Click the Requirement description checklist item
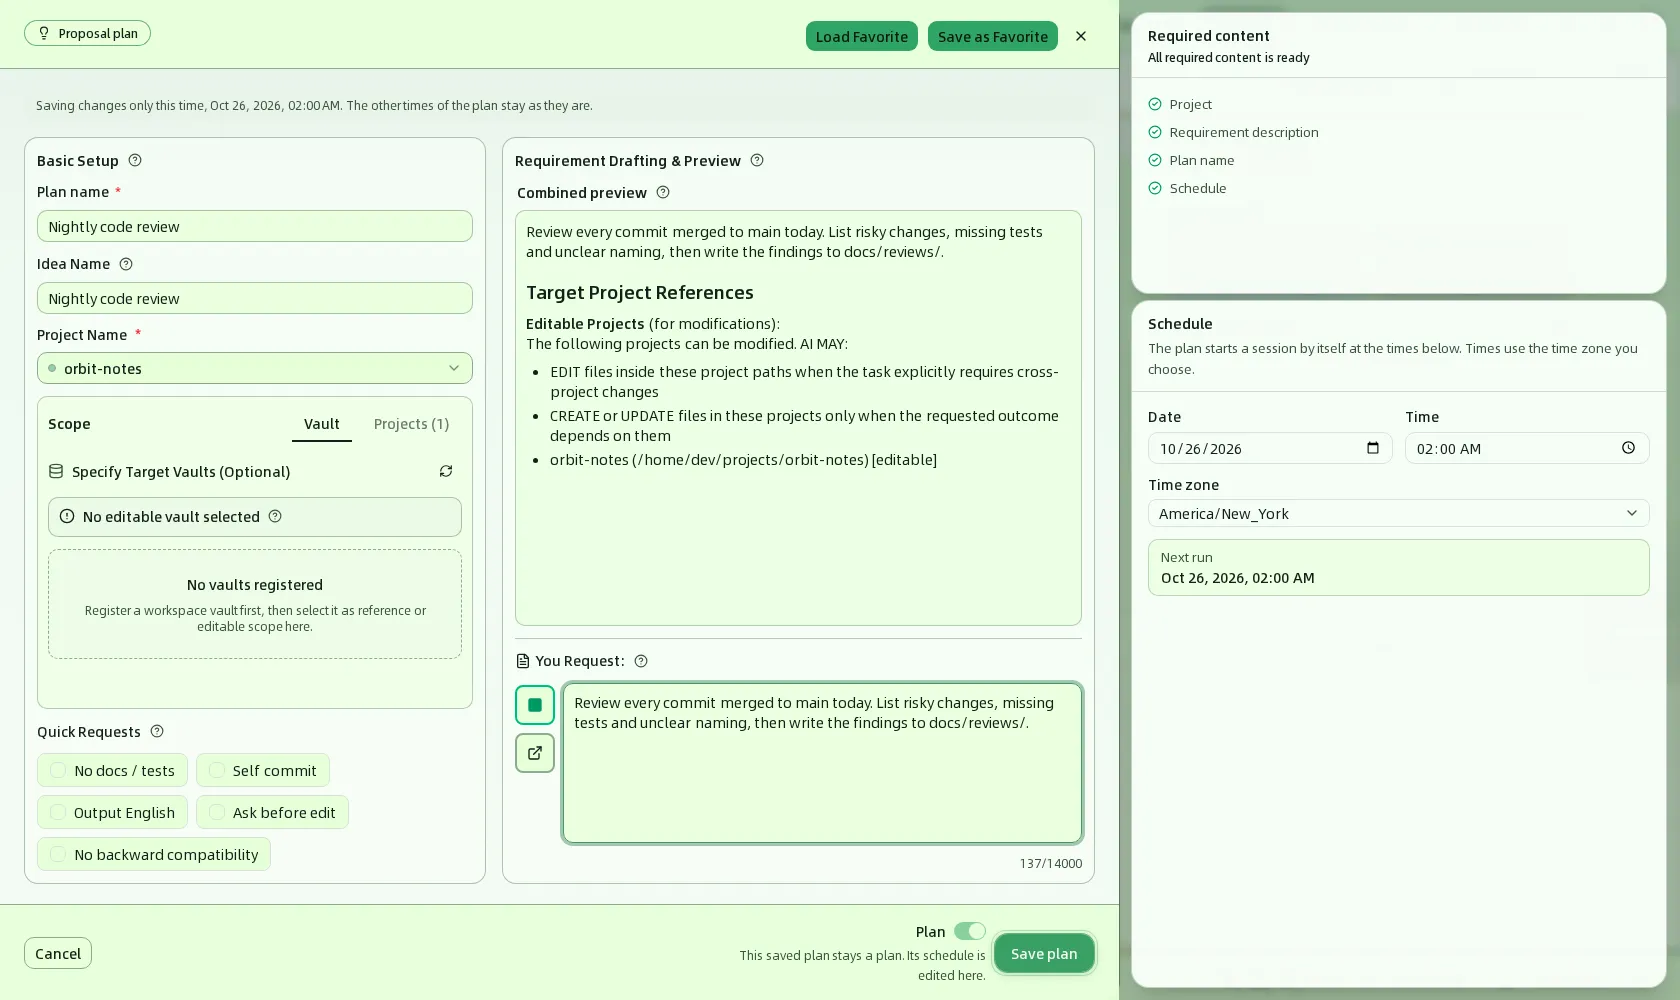The height and width of the screenshot is (1000, 1680). click(x=1233, y=132)
